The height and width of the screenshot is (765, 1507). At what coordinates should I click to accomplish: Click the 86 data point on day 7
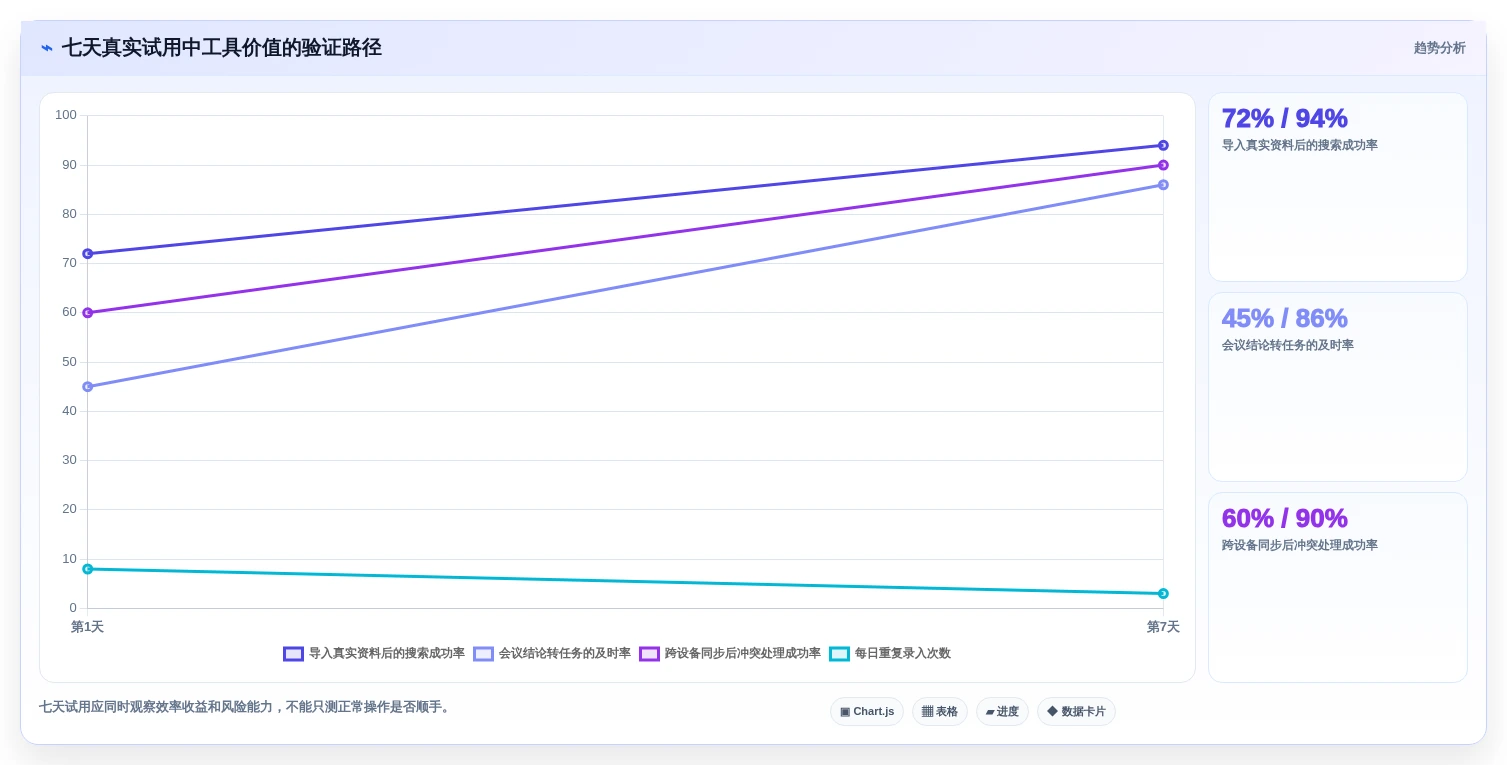pyautogui.click(x=1163, y=185)
